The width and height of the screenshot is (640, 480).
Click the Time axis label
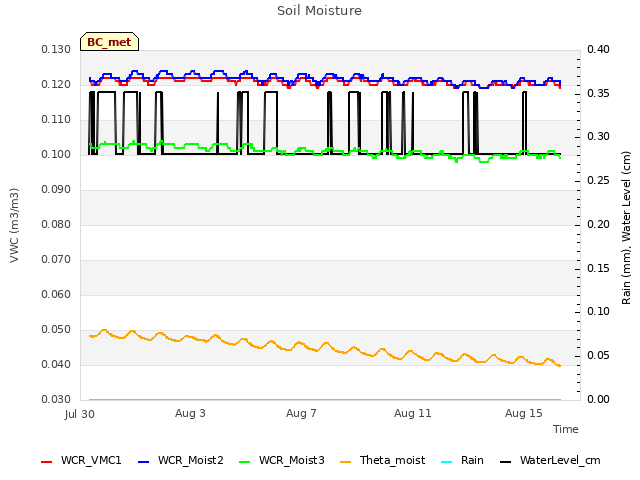[x=566, y=429]
